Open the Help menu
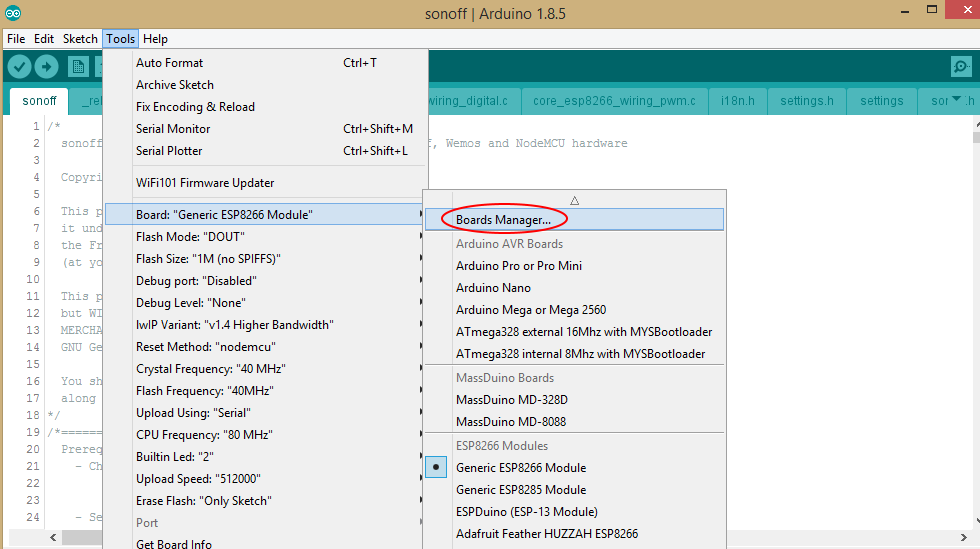Image resolution: width=980 pixels, height=549 pixels. (155, 39)
